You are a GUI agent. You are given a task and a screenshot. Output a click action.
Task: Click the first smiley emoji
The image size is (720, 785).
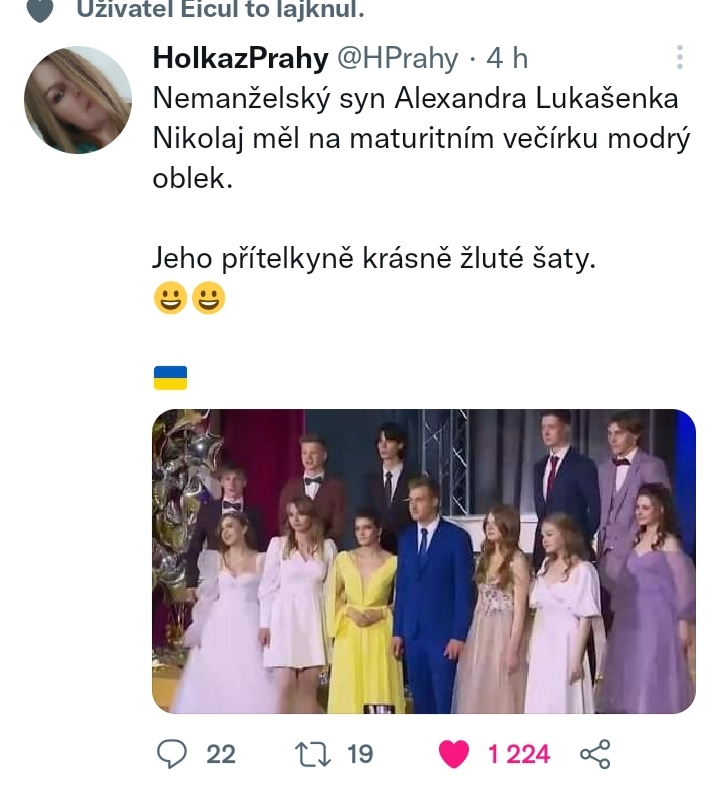pos(170,298)
